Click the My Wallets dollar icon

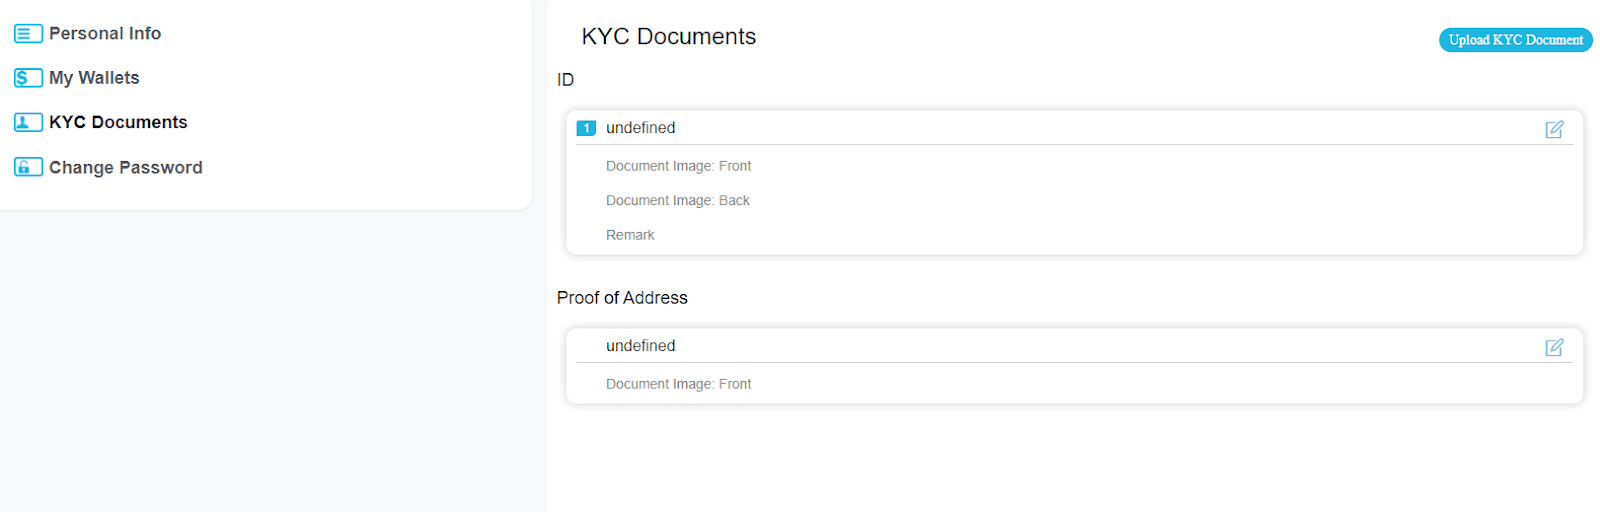coord(28,78)
